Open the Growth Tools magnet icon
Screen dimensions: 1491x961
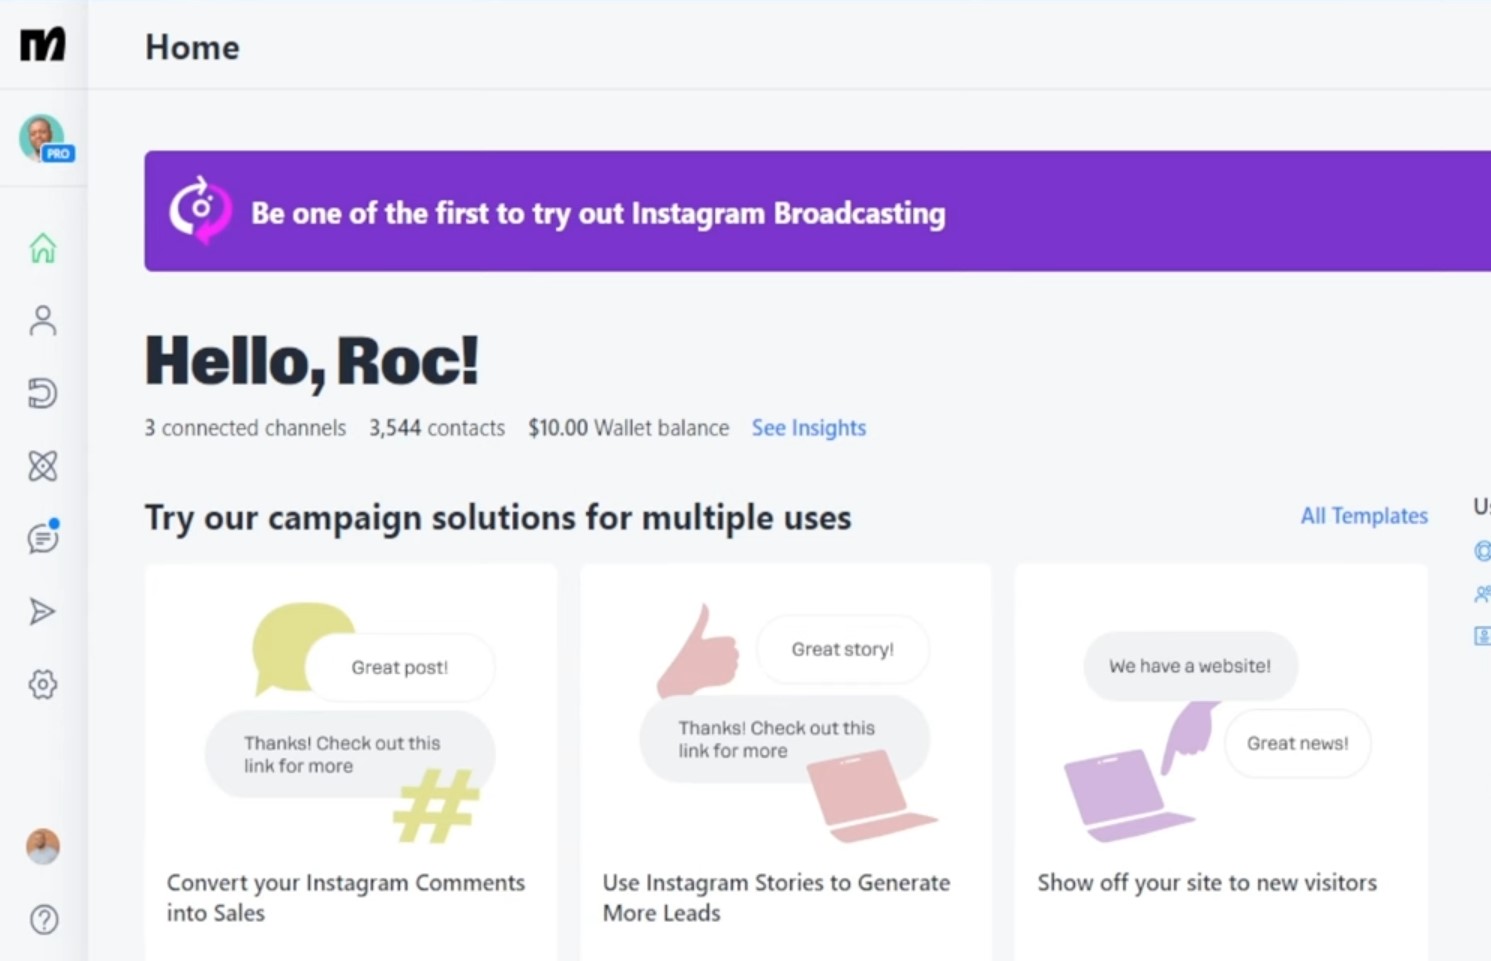click(43, 393)
